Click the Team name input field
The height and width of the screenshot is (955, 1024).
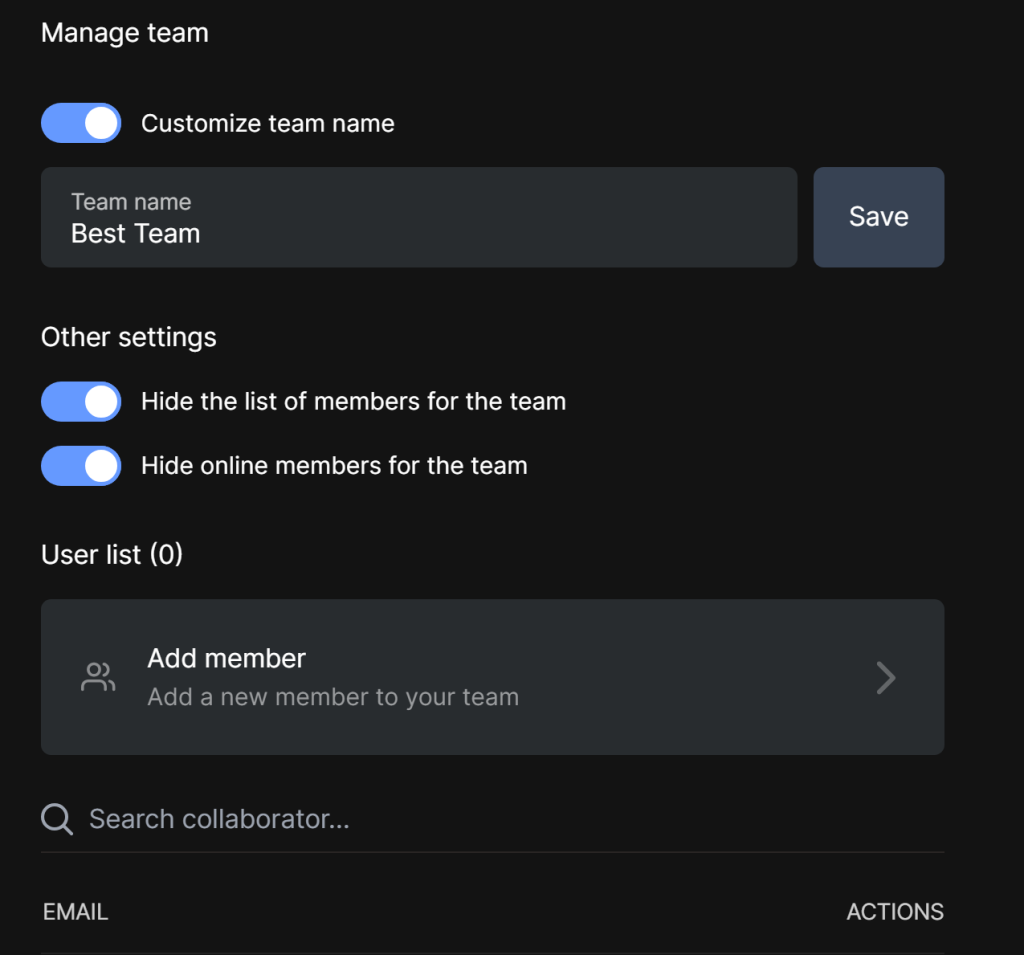419,217
